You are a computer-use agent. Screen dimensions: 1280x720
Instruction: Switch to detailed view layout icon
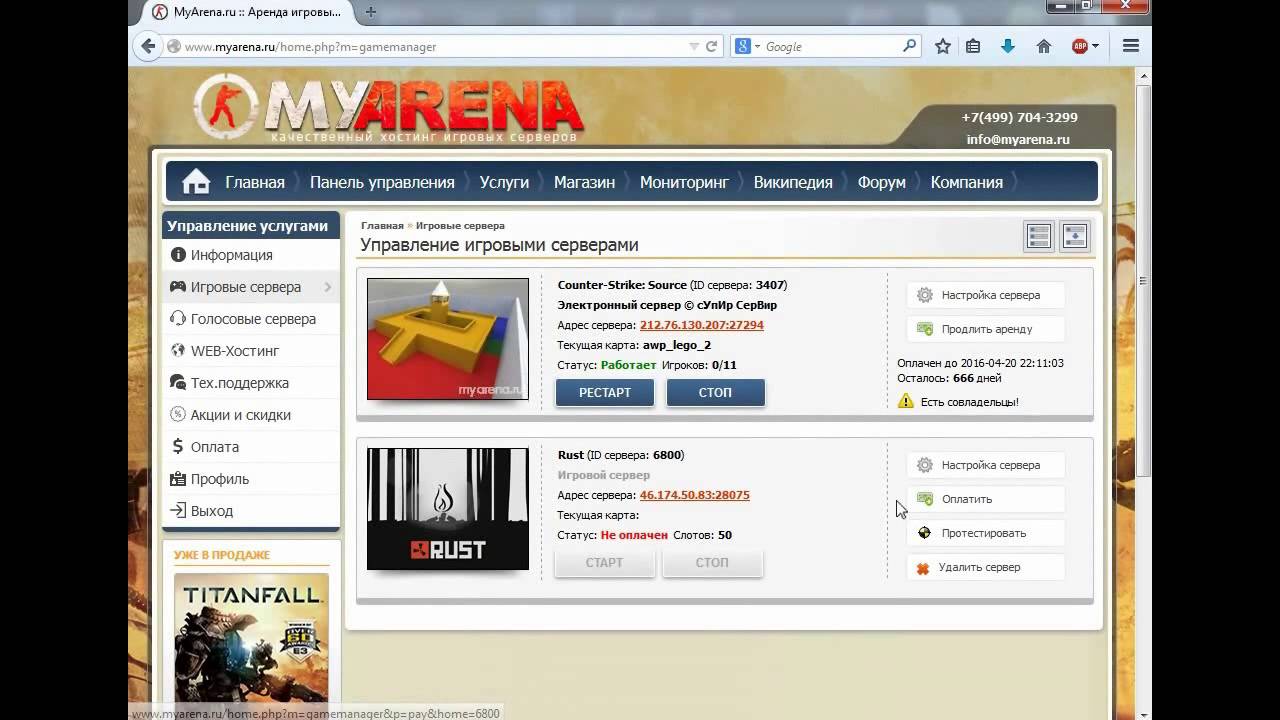pos(1074,236)
